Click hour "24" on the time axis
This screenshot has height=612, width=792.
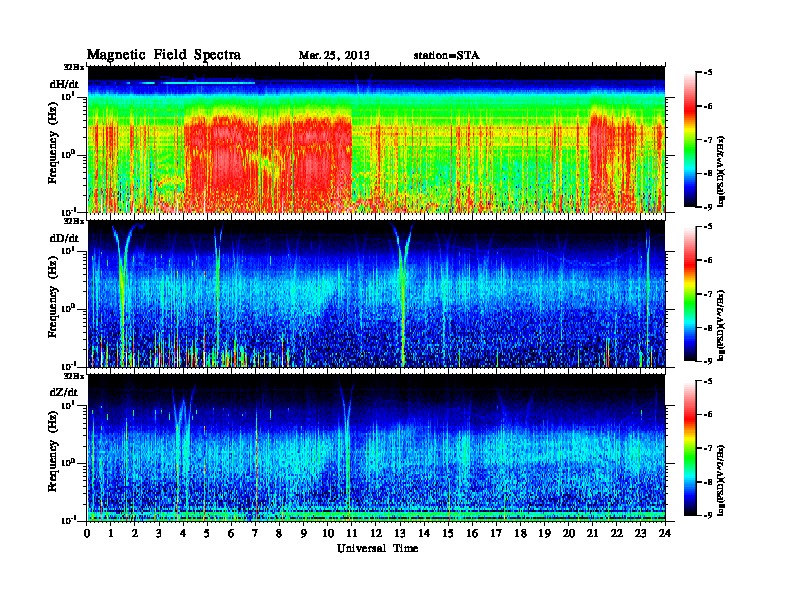tap(665, 533)
